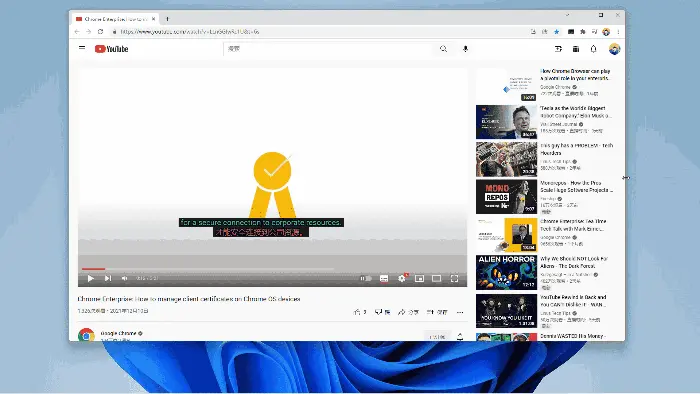Viewport: 700px width, 394px height.
Task: Enable theater mode
Action: [437, 278]
